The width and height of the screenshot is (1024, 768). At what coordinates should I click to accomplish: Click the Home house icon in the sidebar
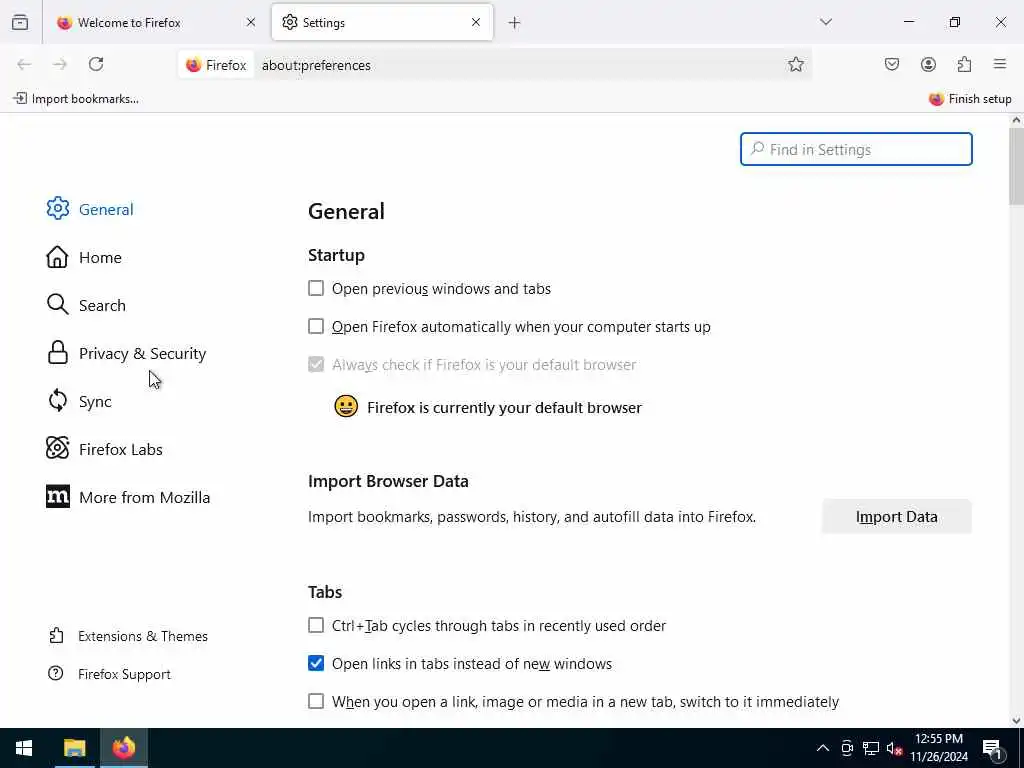(57, 257)
